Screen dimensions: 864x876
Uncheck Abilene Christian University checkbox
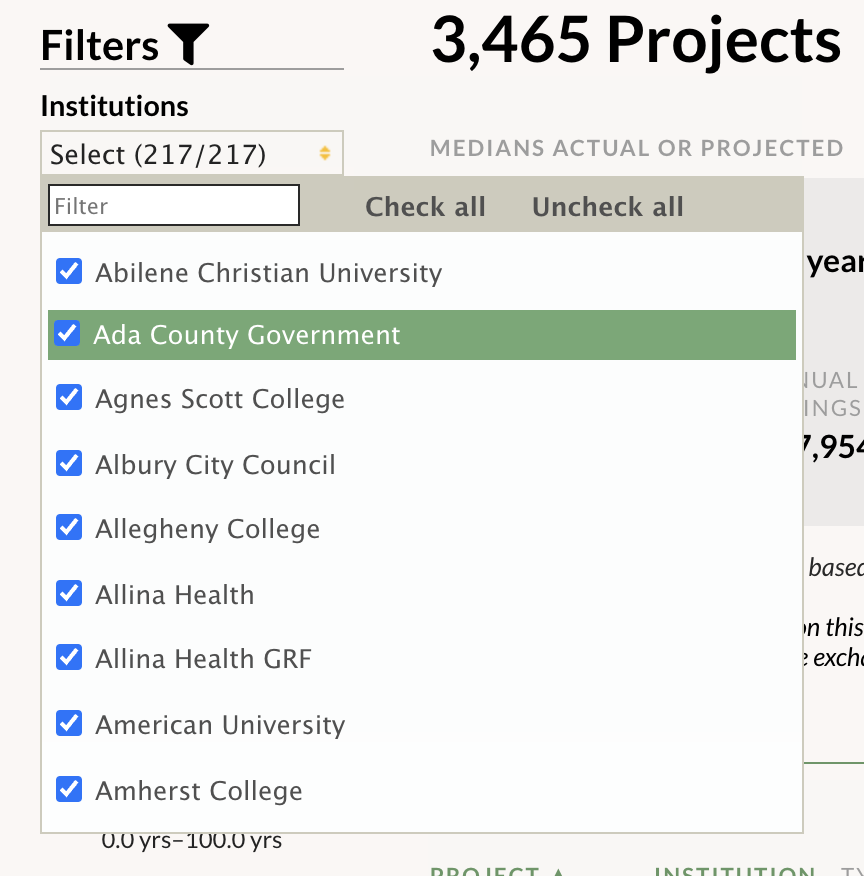click(69, 272)
